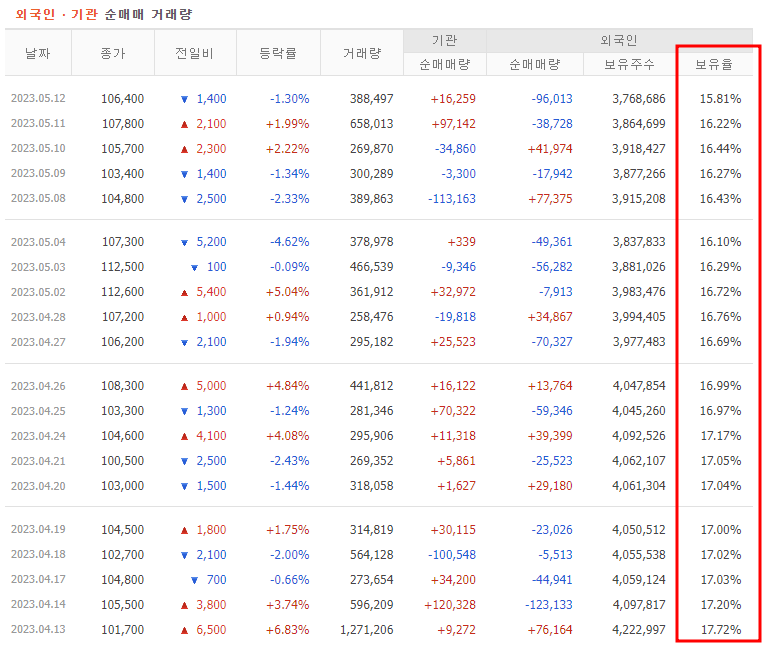Select the date 2023.05.11
The width and height of the screenshot is (767, 647).
[38, 123]
